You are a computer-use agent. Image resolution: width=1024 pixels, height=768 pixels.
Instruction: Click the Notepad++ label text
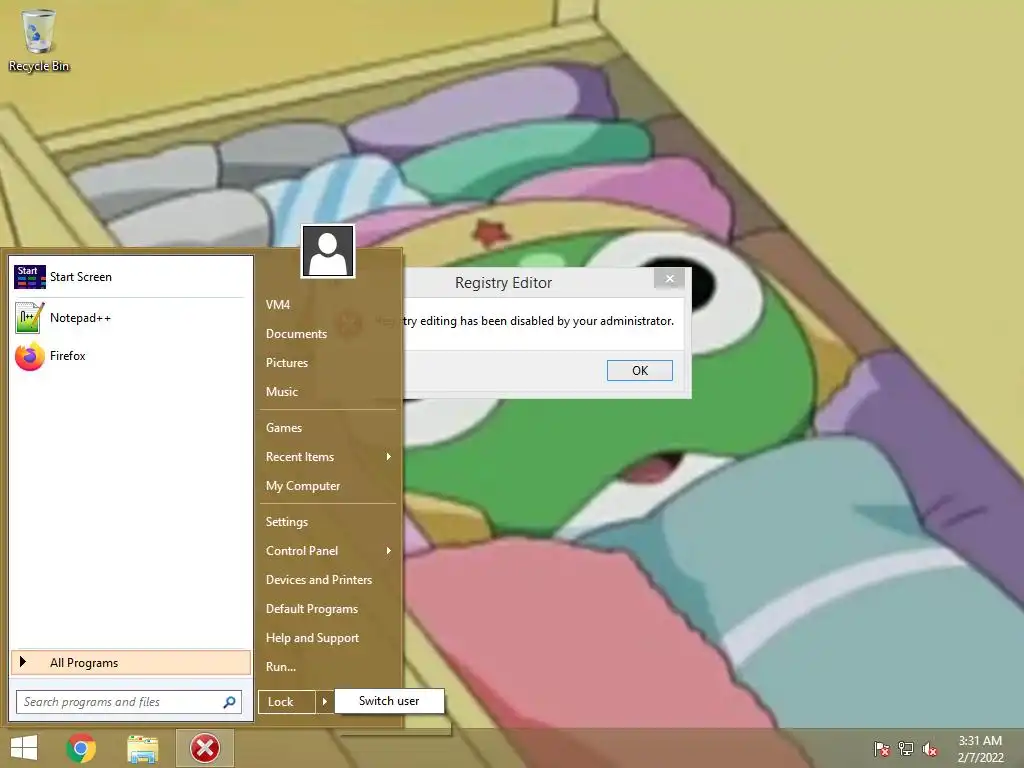coord(80,318)
